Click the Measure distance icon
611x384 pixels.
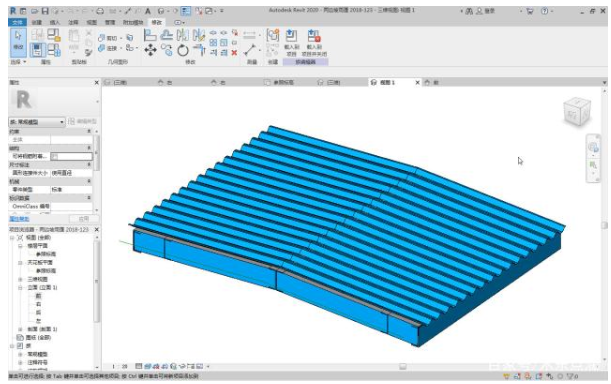click(x=250, y=50)
